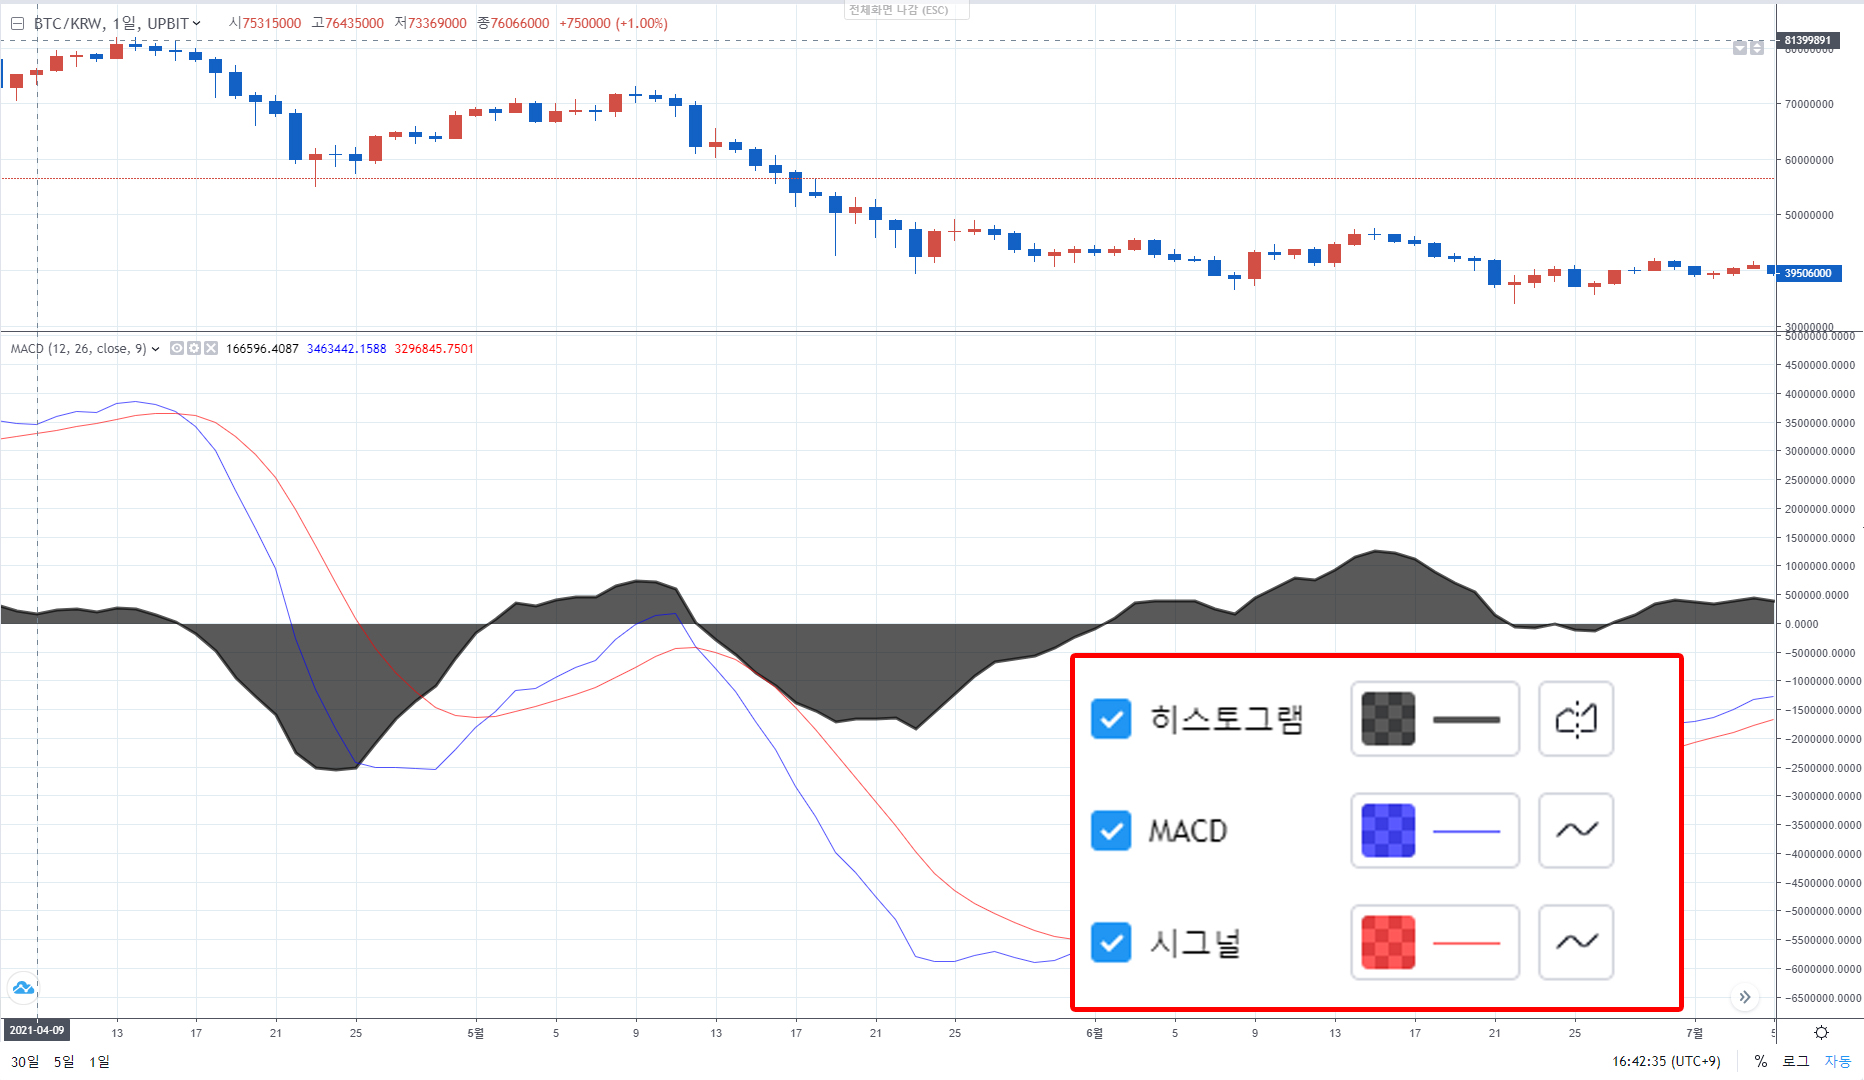Select the signal line style wave icon
Viewport: 1864px width, 1080px height.
[1576, 941]
